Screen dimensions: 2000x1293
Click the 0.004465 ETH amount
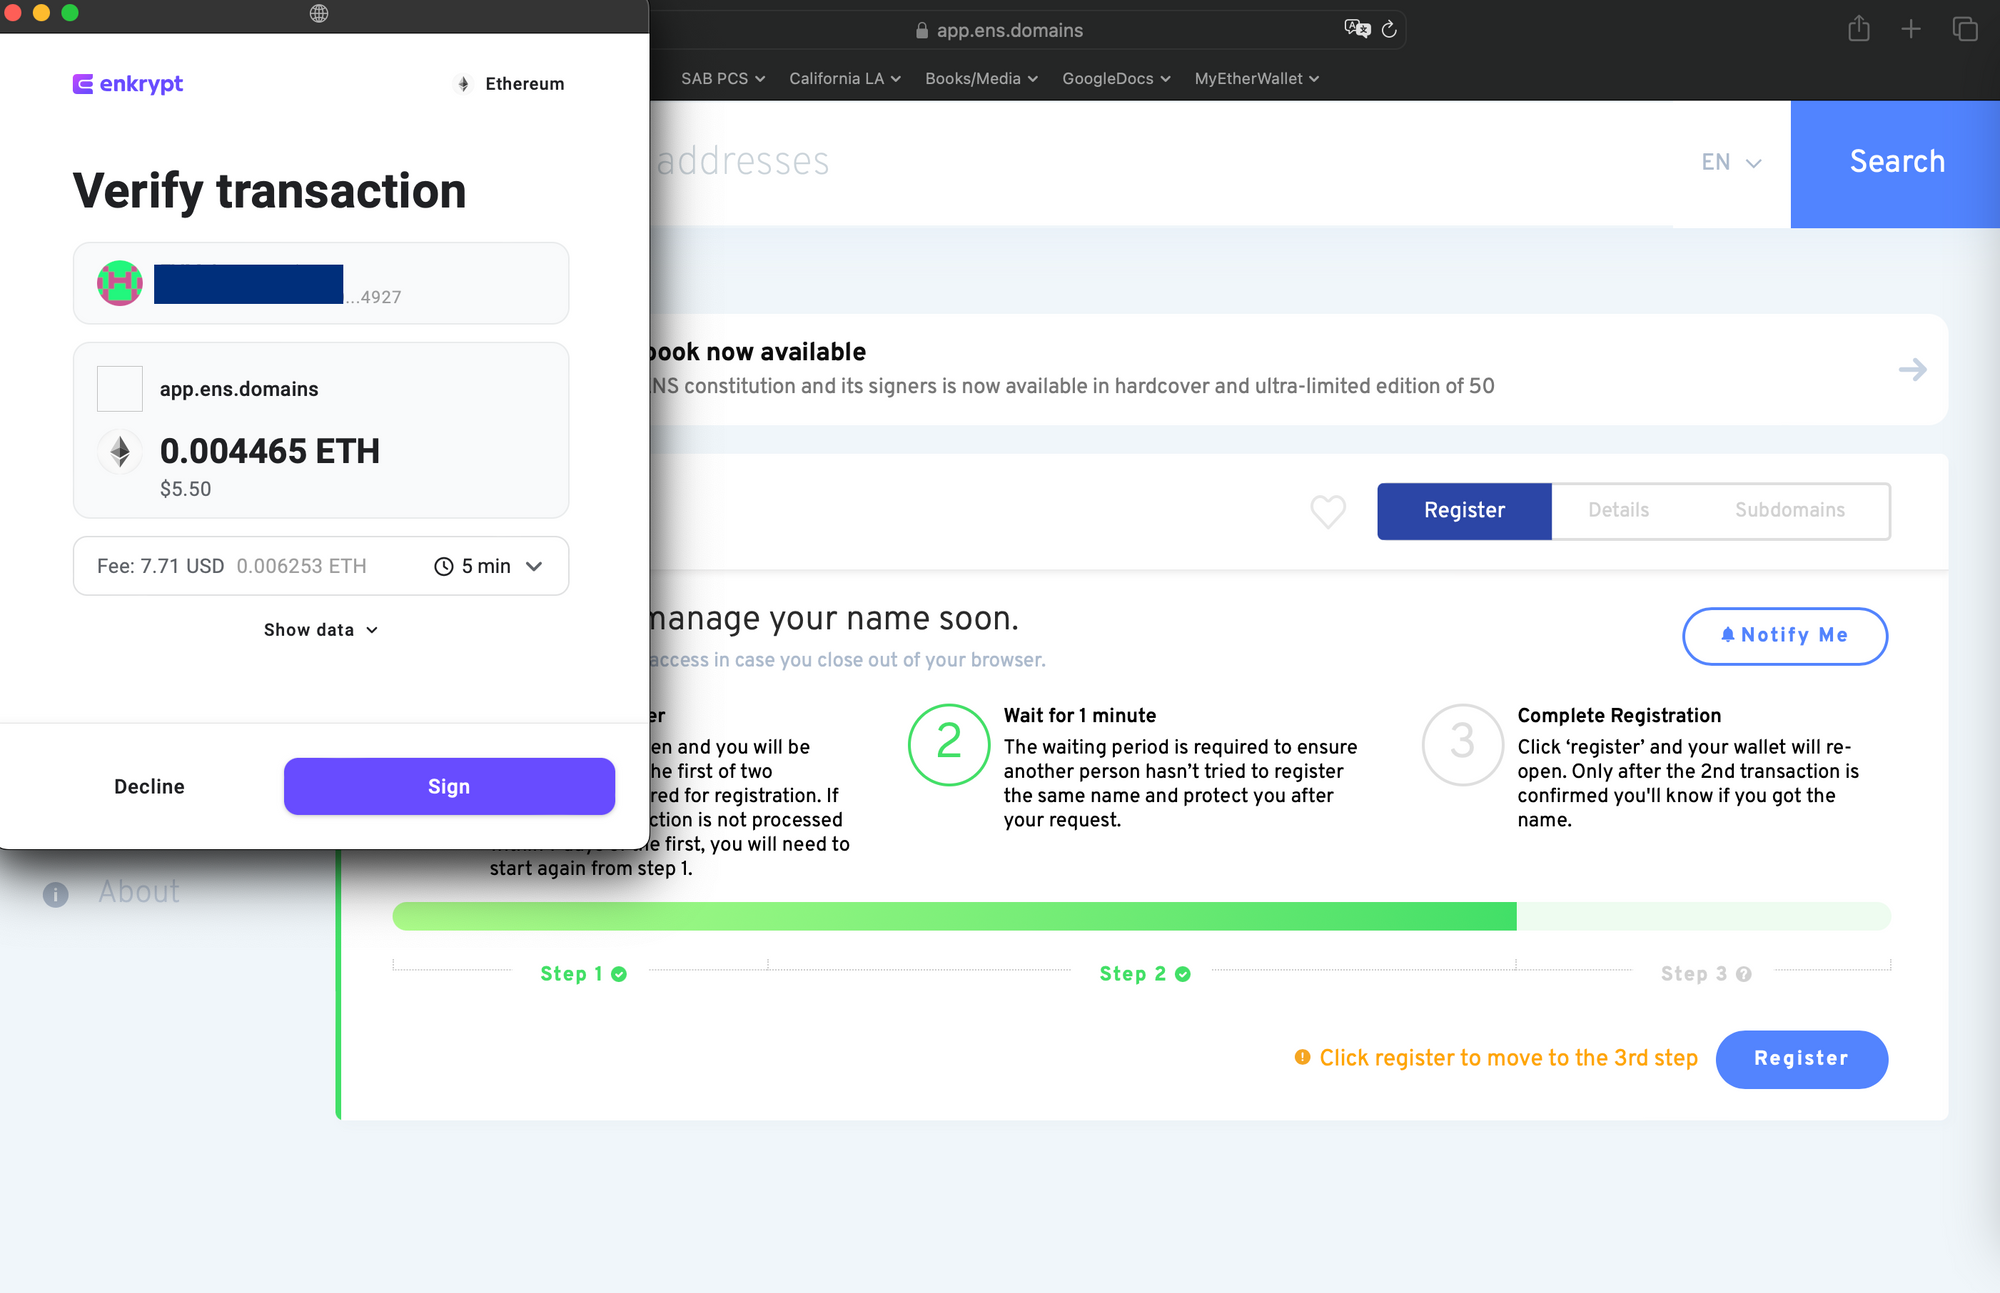point(270,451)
